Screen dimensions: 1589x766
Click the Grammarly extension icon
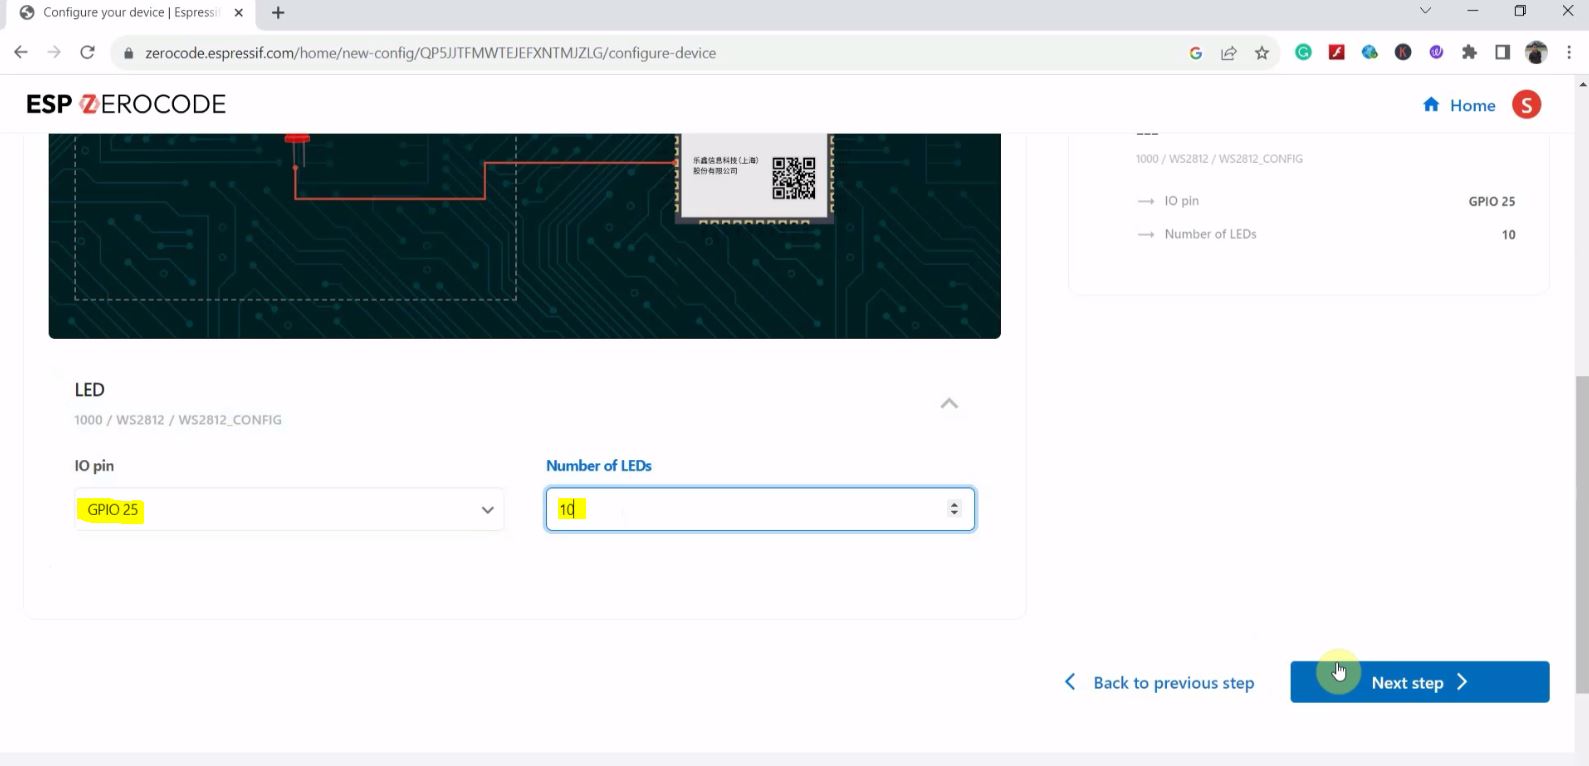[x=1303, y=53]
